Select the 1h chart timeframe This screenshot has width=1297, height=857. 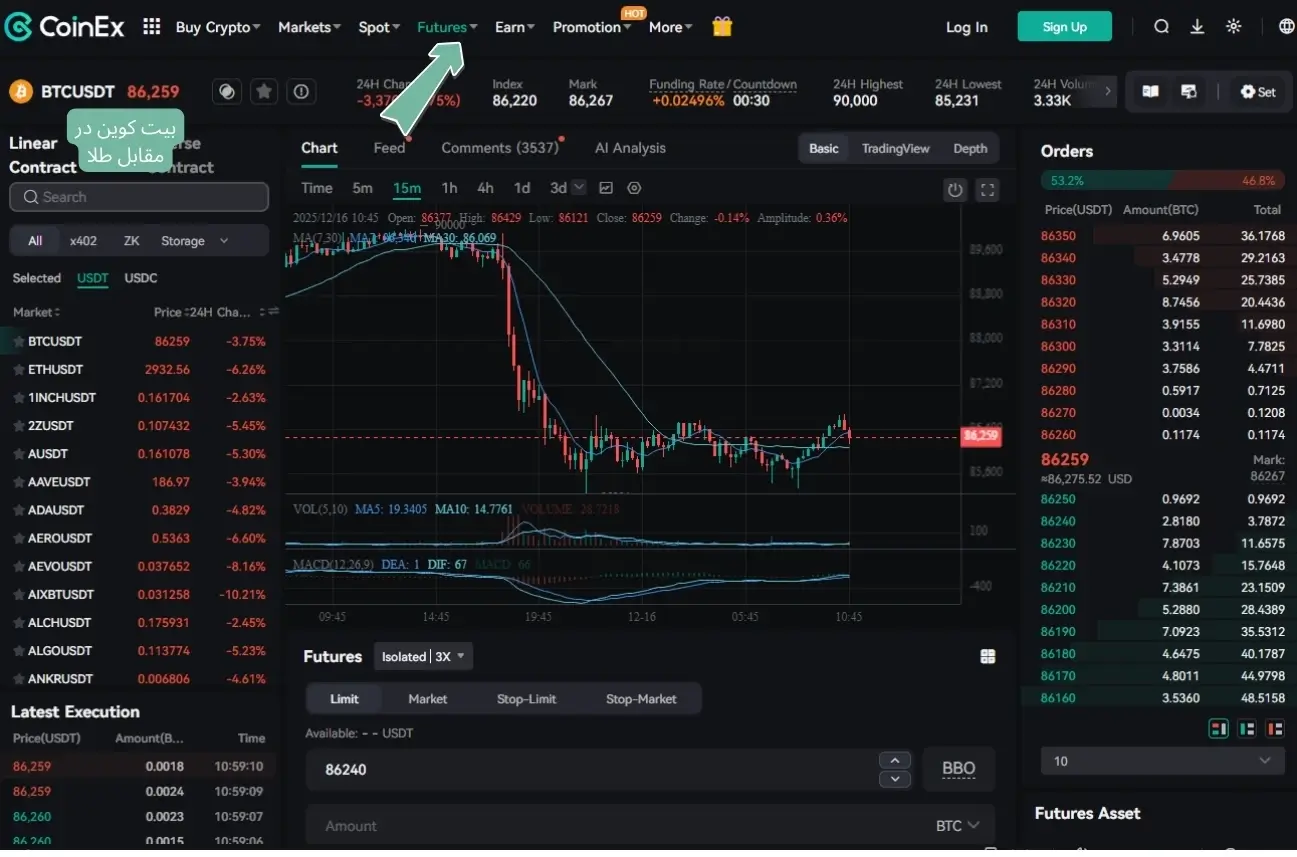pos(450,188)
